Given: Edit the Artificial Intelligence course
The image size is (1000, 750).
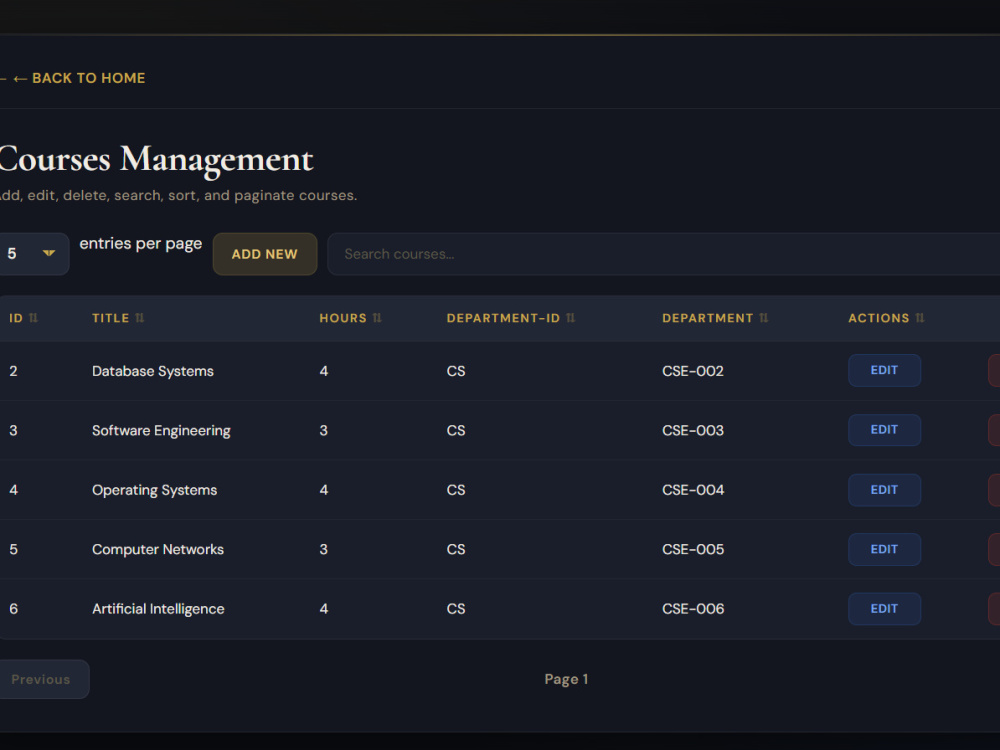Looking at the screenshot, I should pyautogui.click(x=884, y=609).
